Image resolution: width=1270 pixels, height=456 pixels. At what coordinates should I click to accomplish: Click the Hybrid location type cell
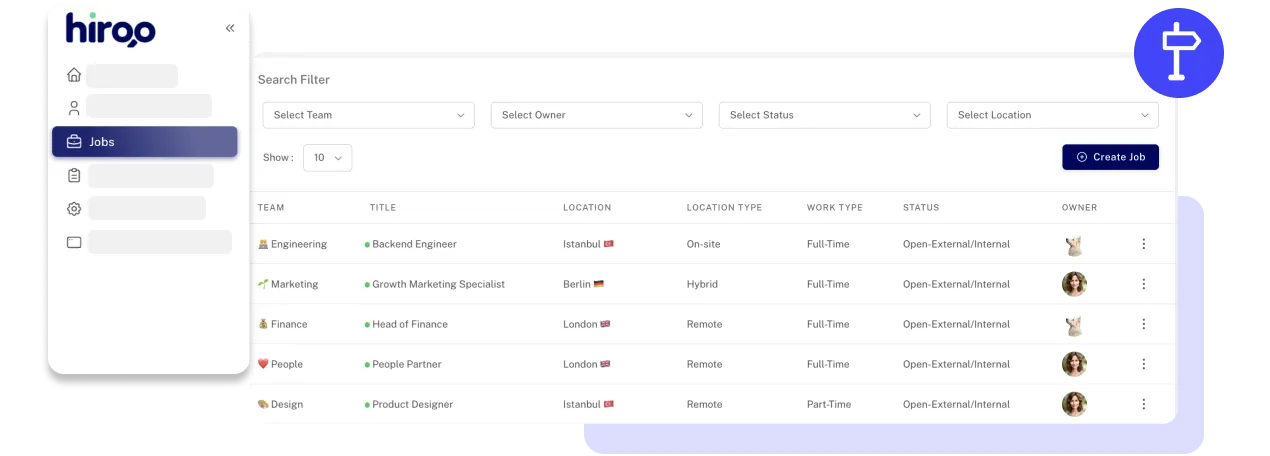(702, 284)
